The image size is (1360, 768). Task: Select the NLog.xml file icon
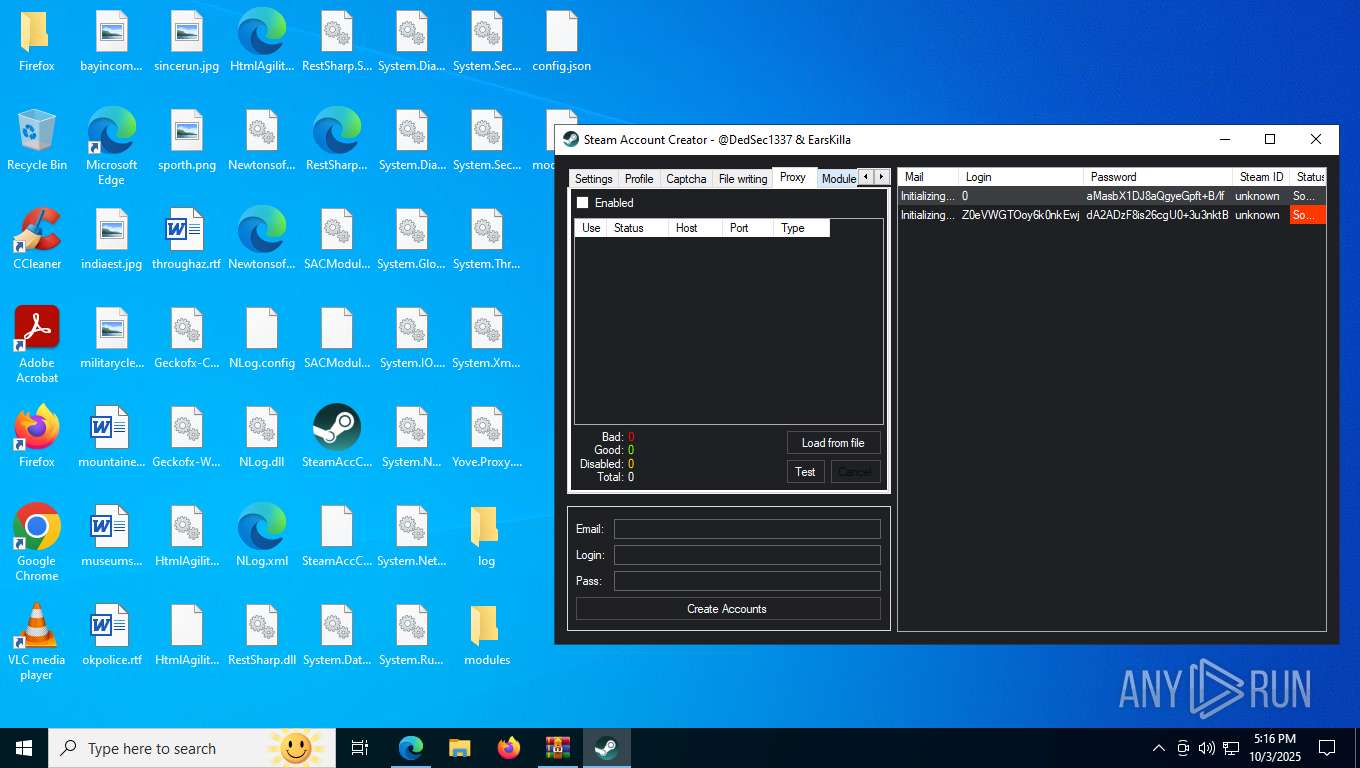pyautogui.click(x=262, y=537)
